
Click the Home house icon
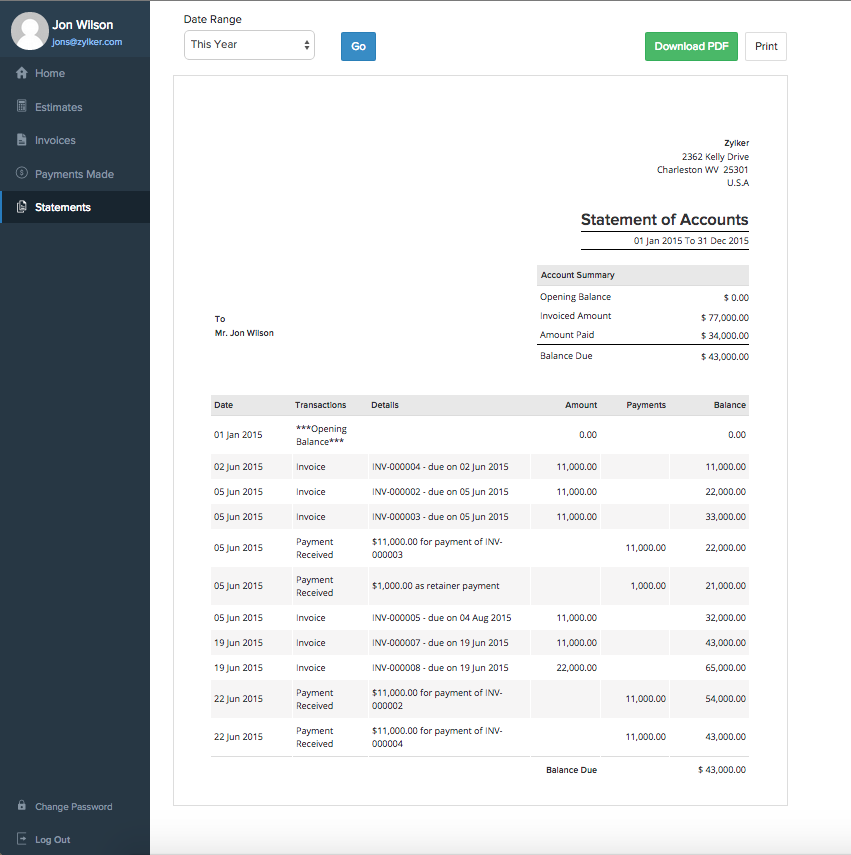22,73
